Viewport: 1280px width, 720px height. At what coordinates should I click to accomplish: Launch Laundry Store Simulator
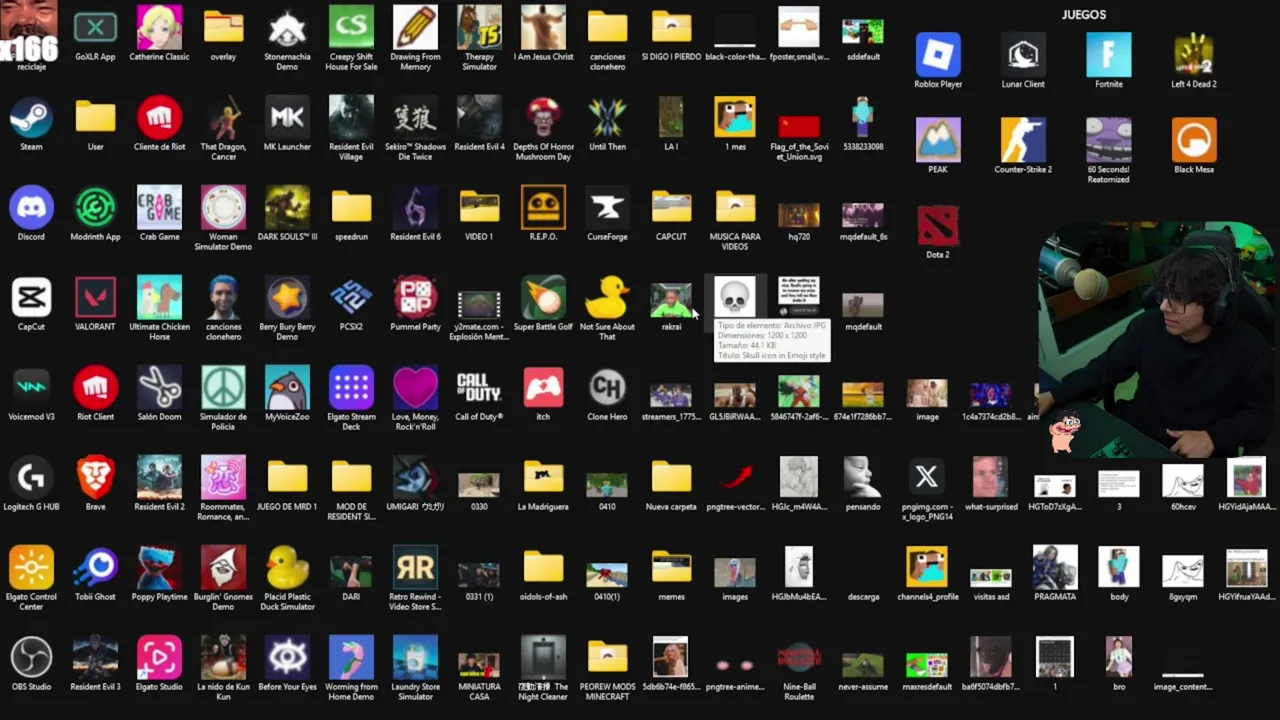coord(415,658)
